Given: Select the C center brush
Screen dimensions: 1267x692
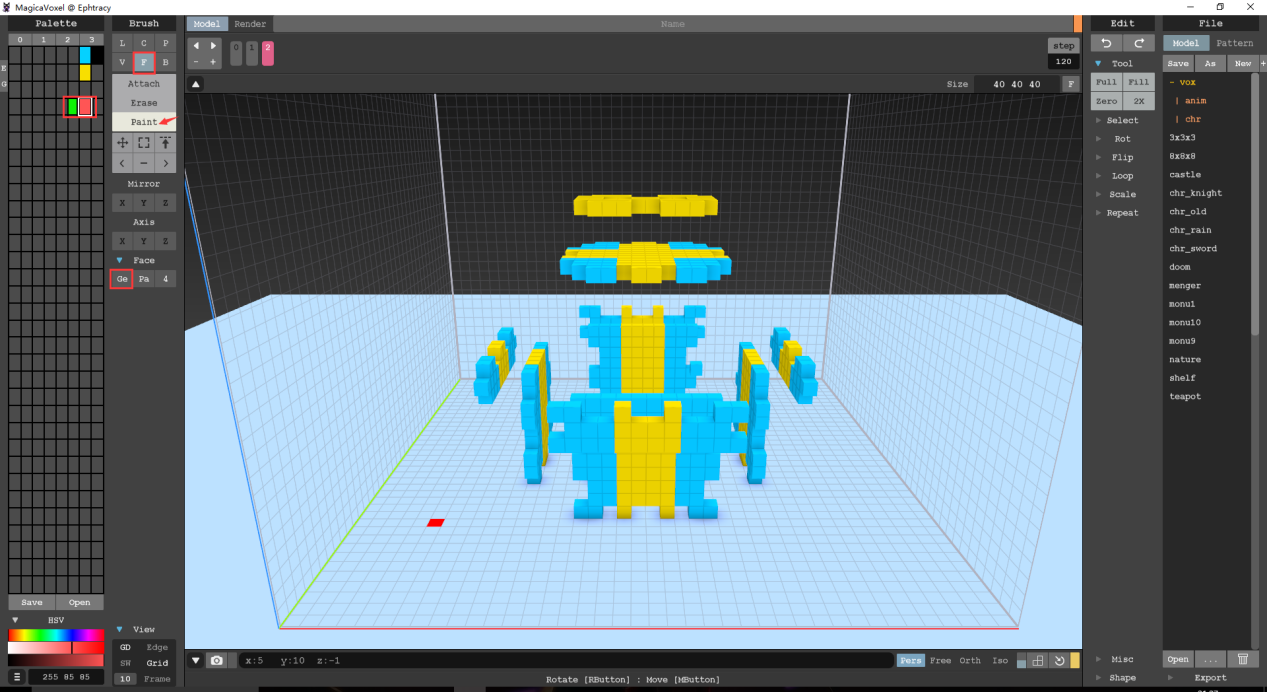Looking at the screenshot, I should pos(144,43).
